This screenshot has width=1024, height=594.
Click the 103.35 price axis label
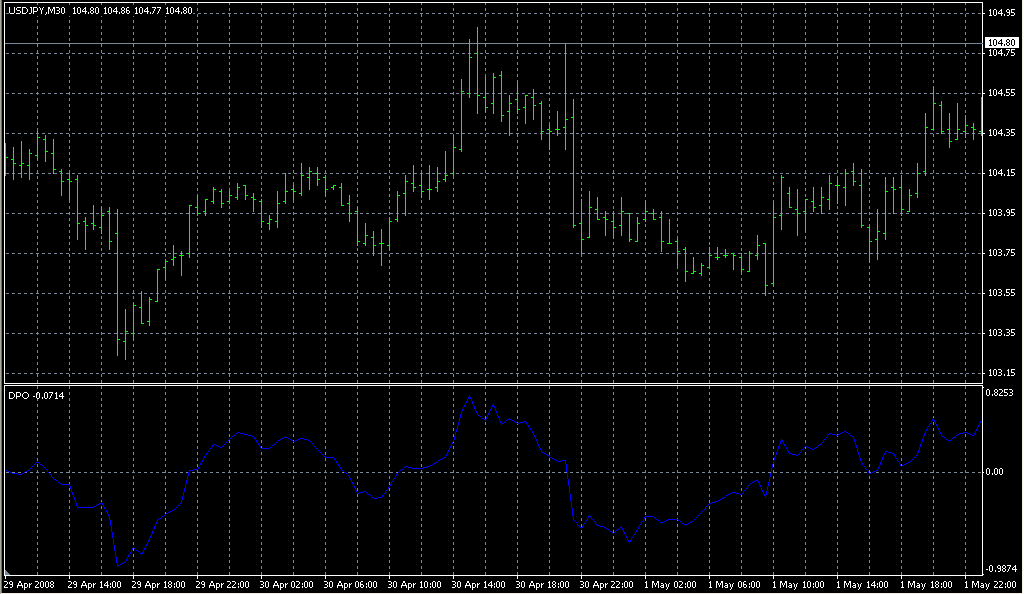coord(1001,333)
